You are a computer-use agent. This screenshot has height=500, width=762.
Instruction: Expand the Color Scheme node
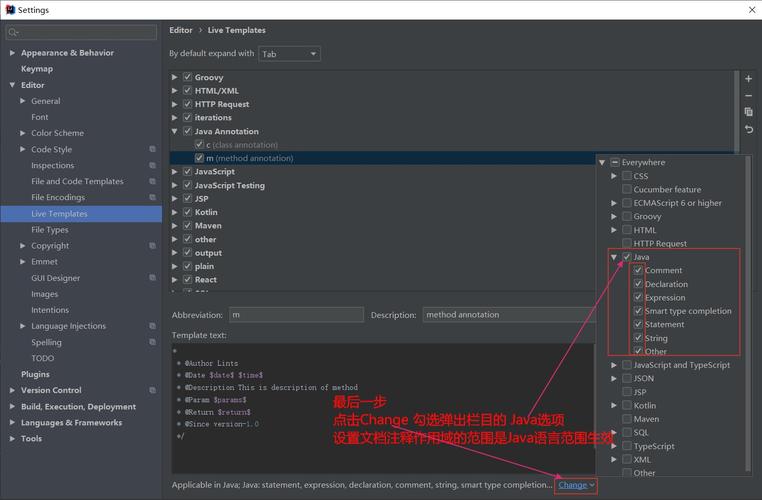[23, 133]
